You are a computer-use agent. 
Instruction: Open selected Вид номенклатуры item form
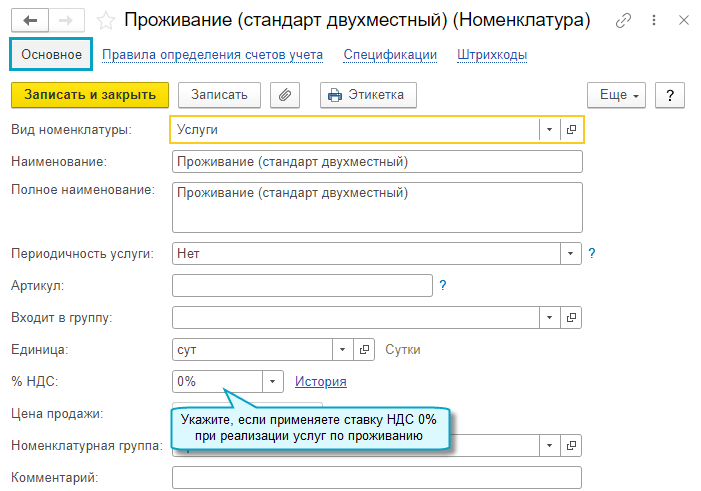coord(572,130)
